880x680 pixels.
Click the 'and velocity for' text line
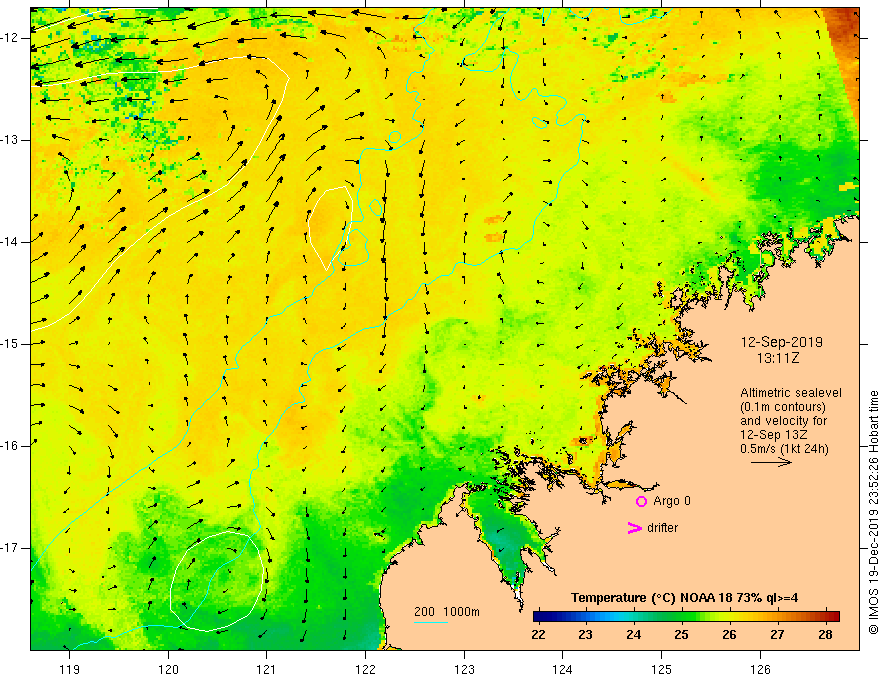click(x=783, y=421)
